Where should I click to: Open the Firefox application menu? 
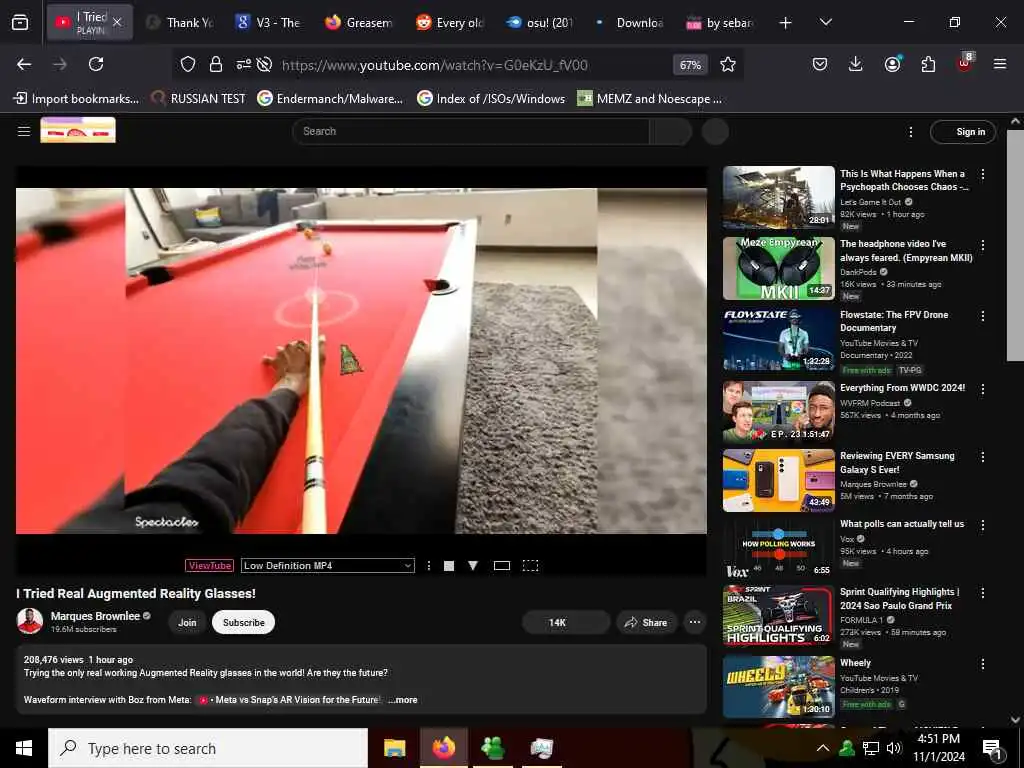click(x=1000, y=64)
